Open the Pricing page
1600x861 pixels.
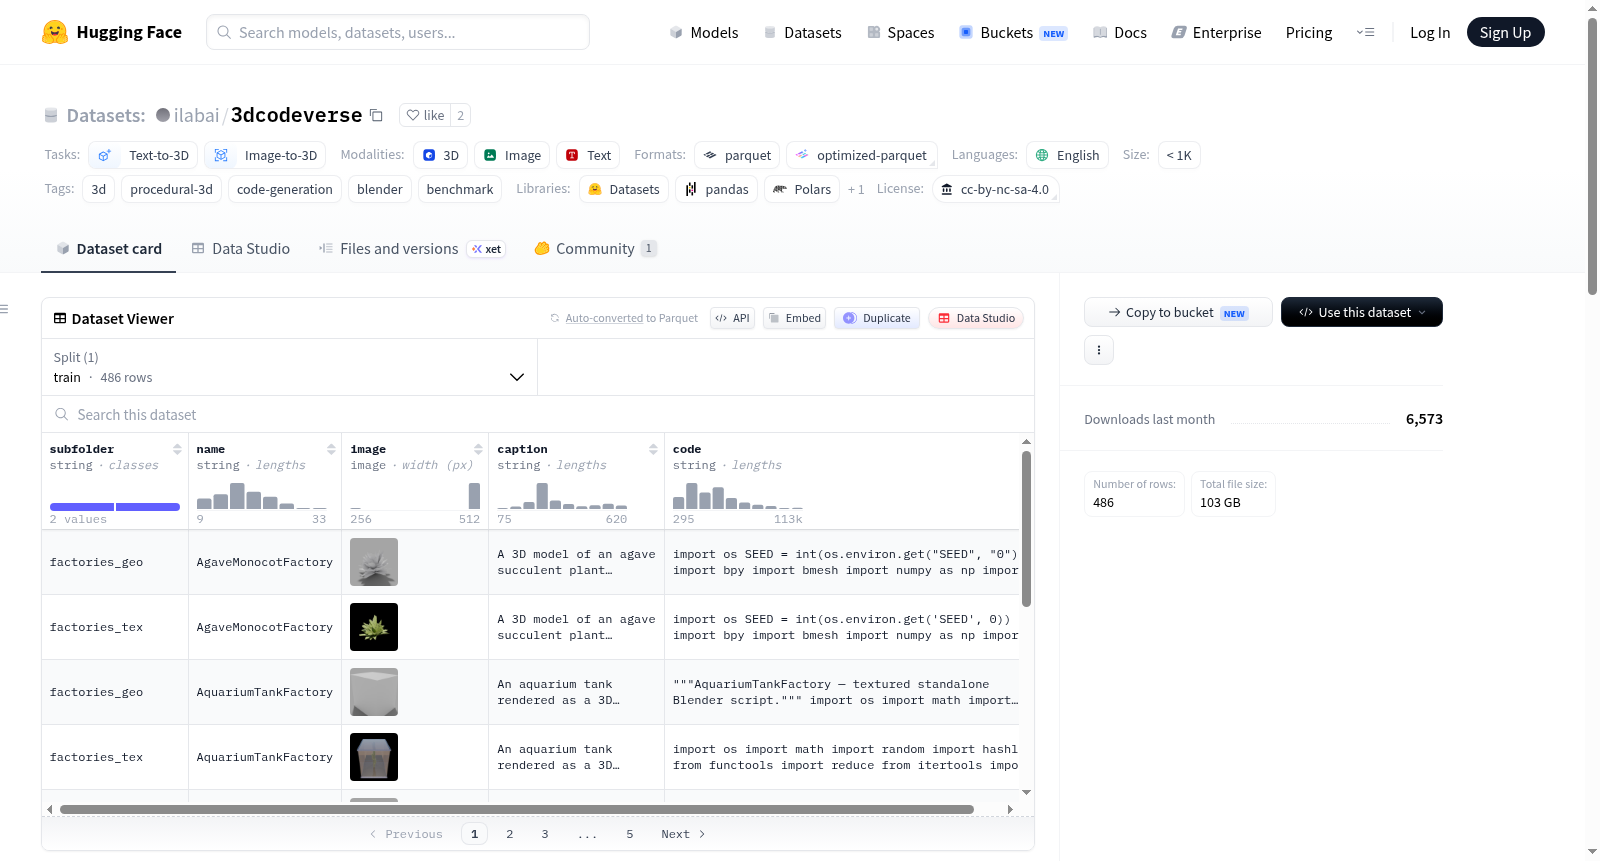[x=1308, y=32]
